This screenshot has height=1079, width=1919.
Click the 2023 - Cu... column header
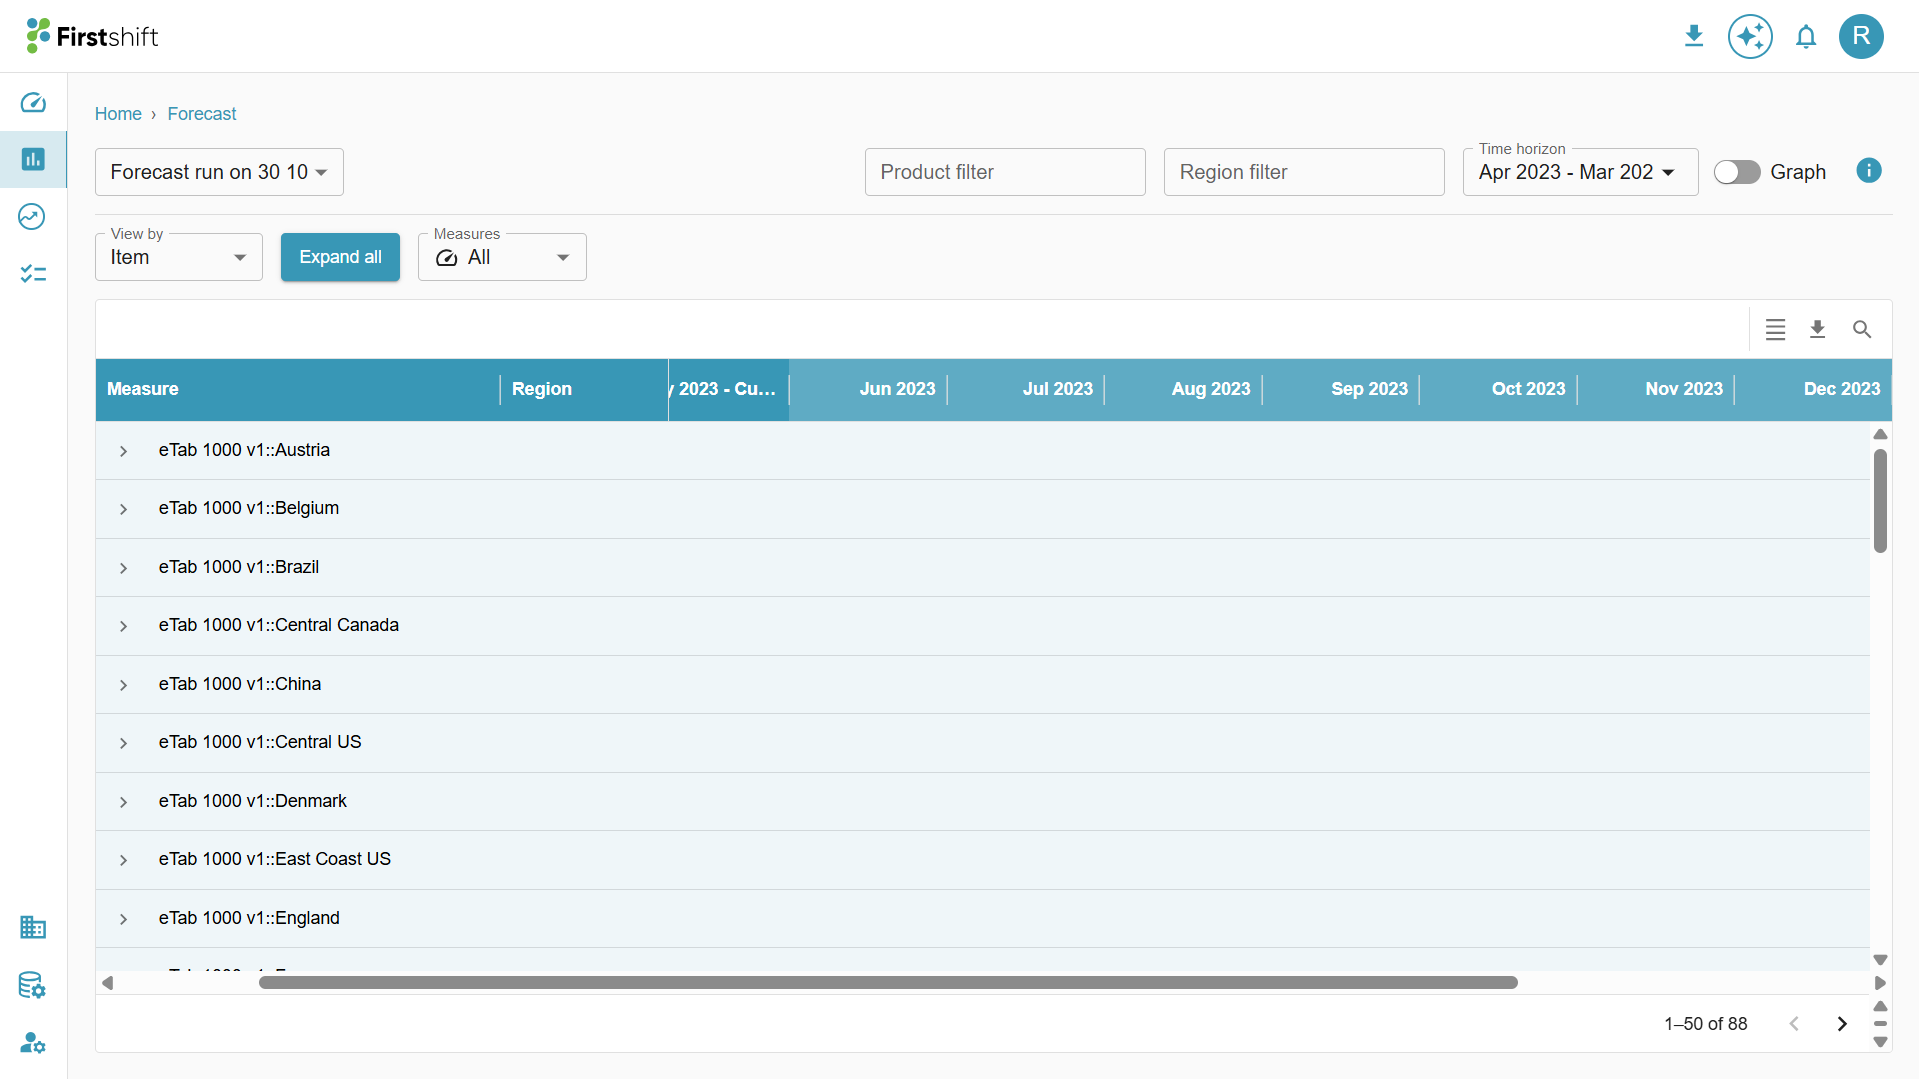click(x=729, y=389)
